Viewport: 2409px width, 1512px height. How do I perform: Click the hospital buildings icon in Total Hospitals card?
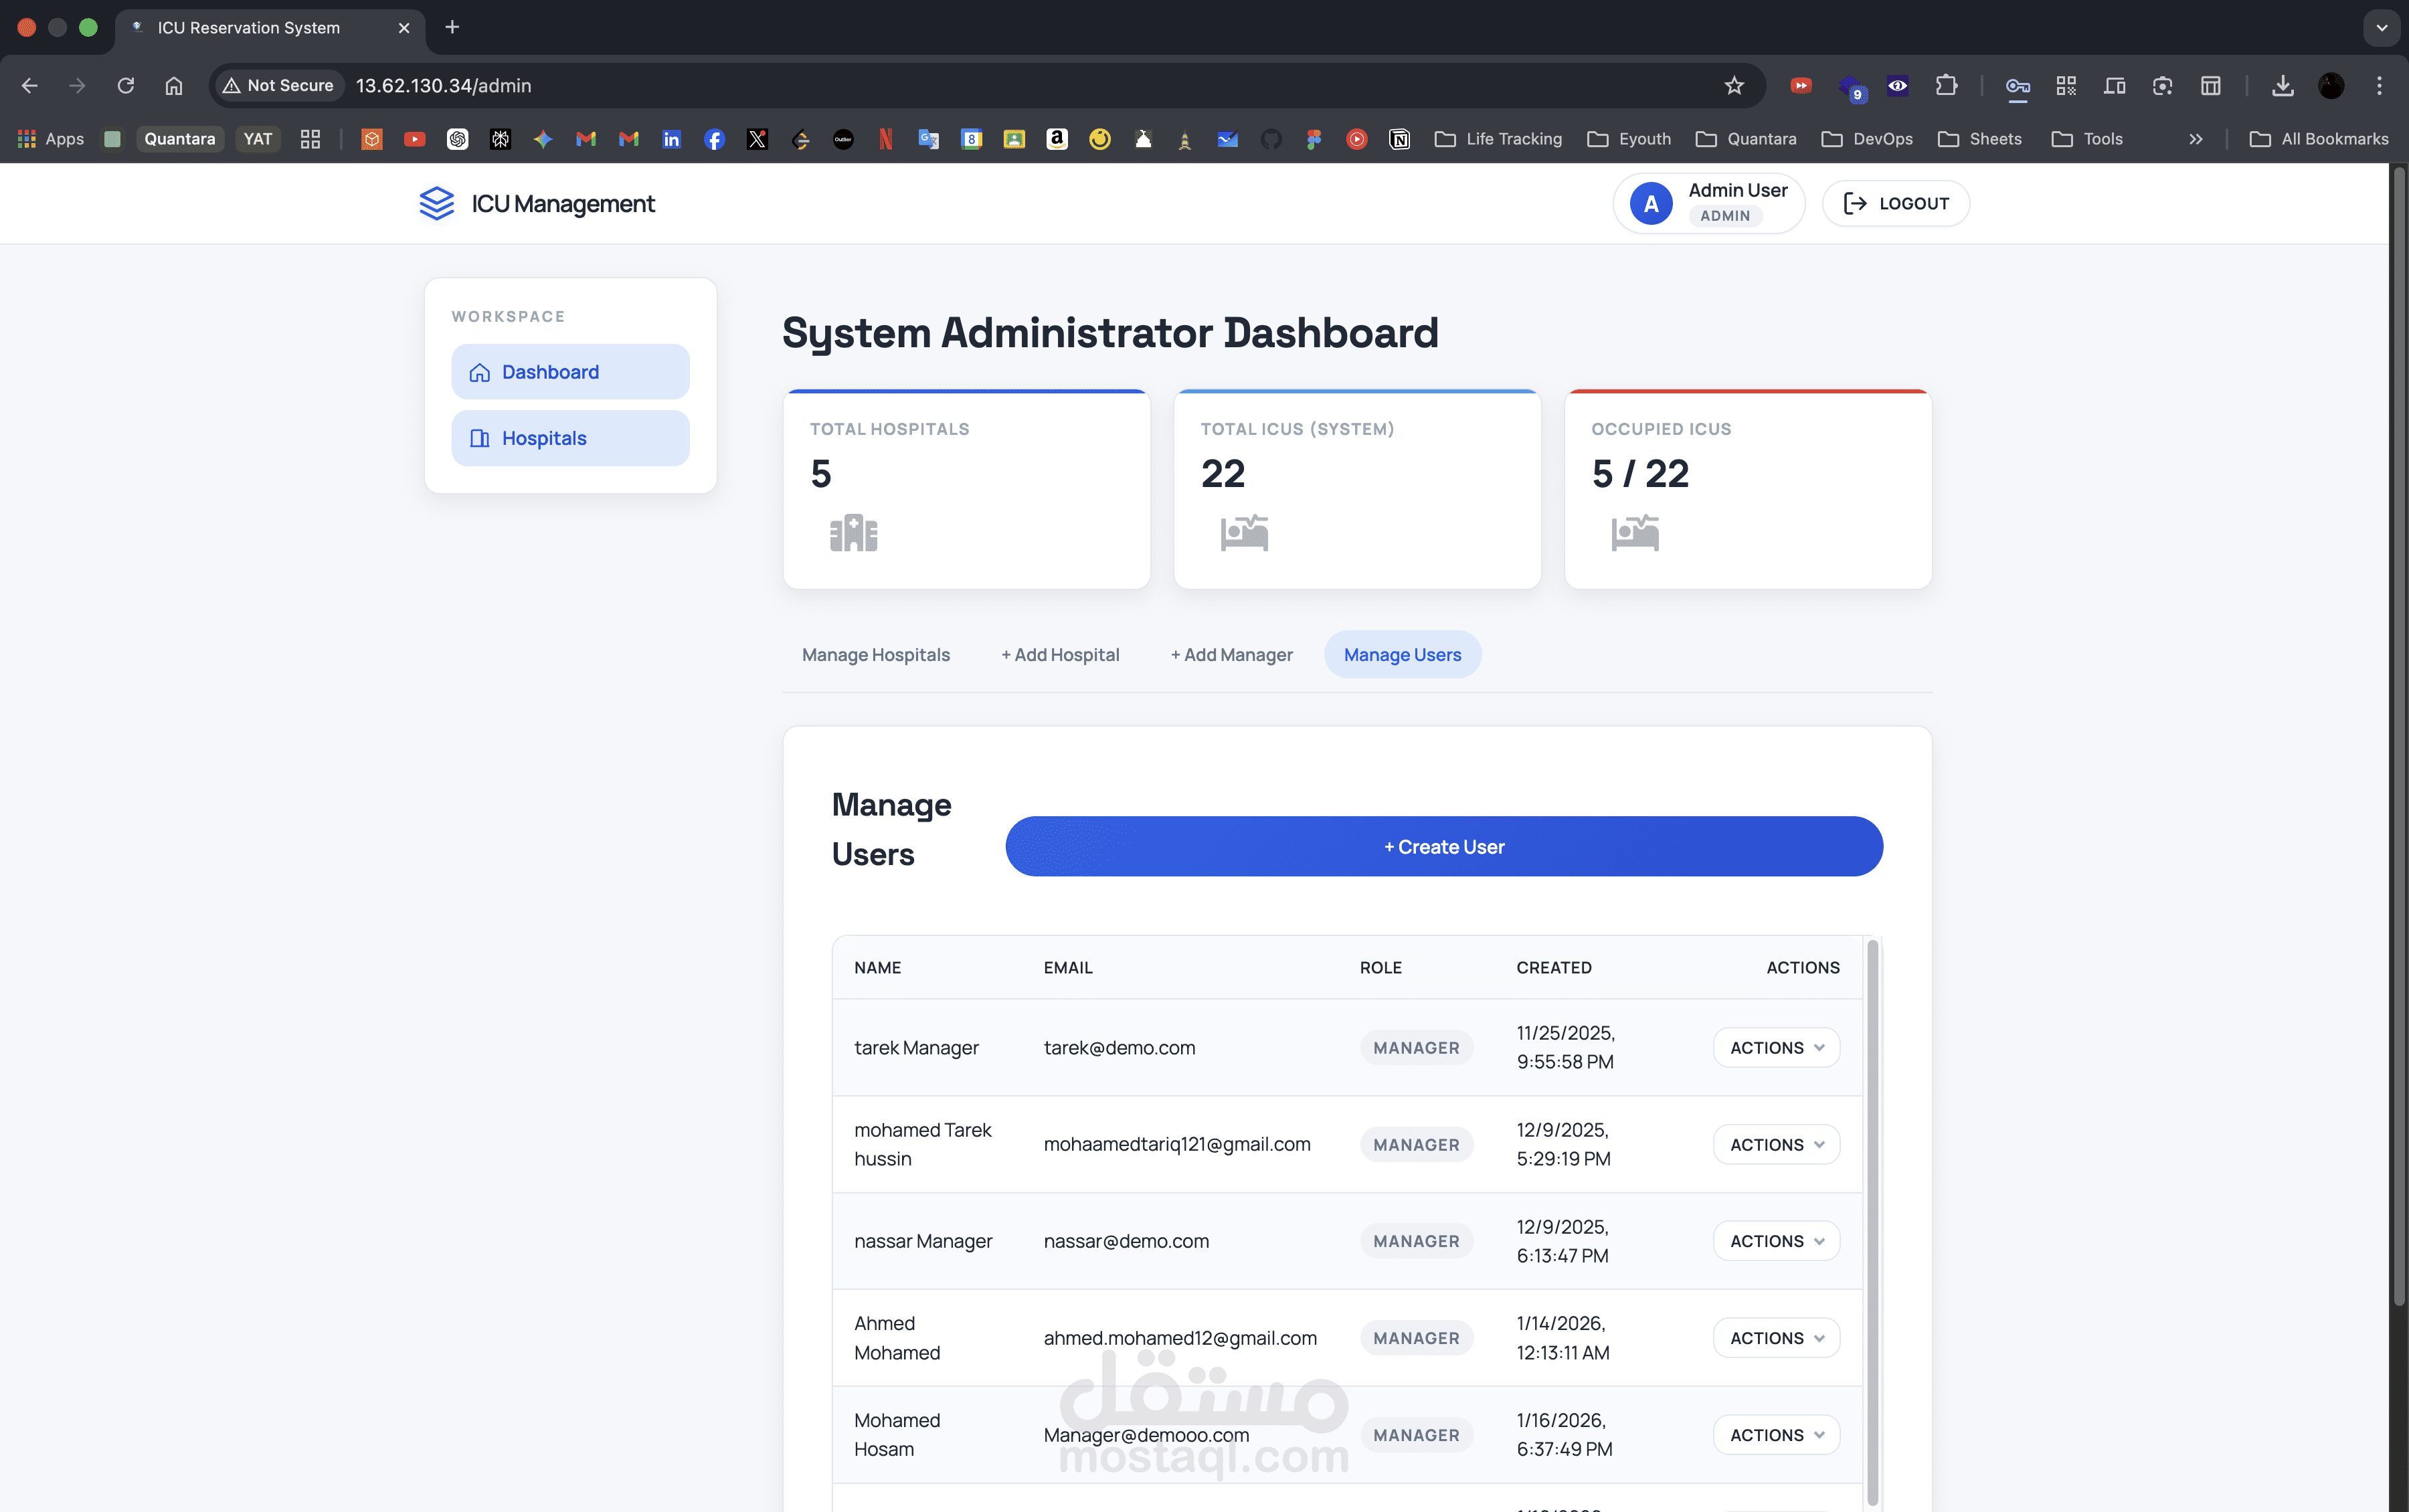point(853,533)
